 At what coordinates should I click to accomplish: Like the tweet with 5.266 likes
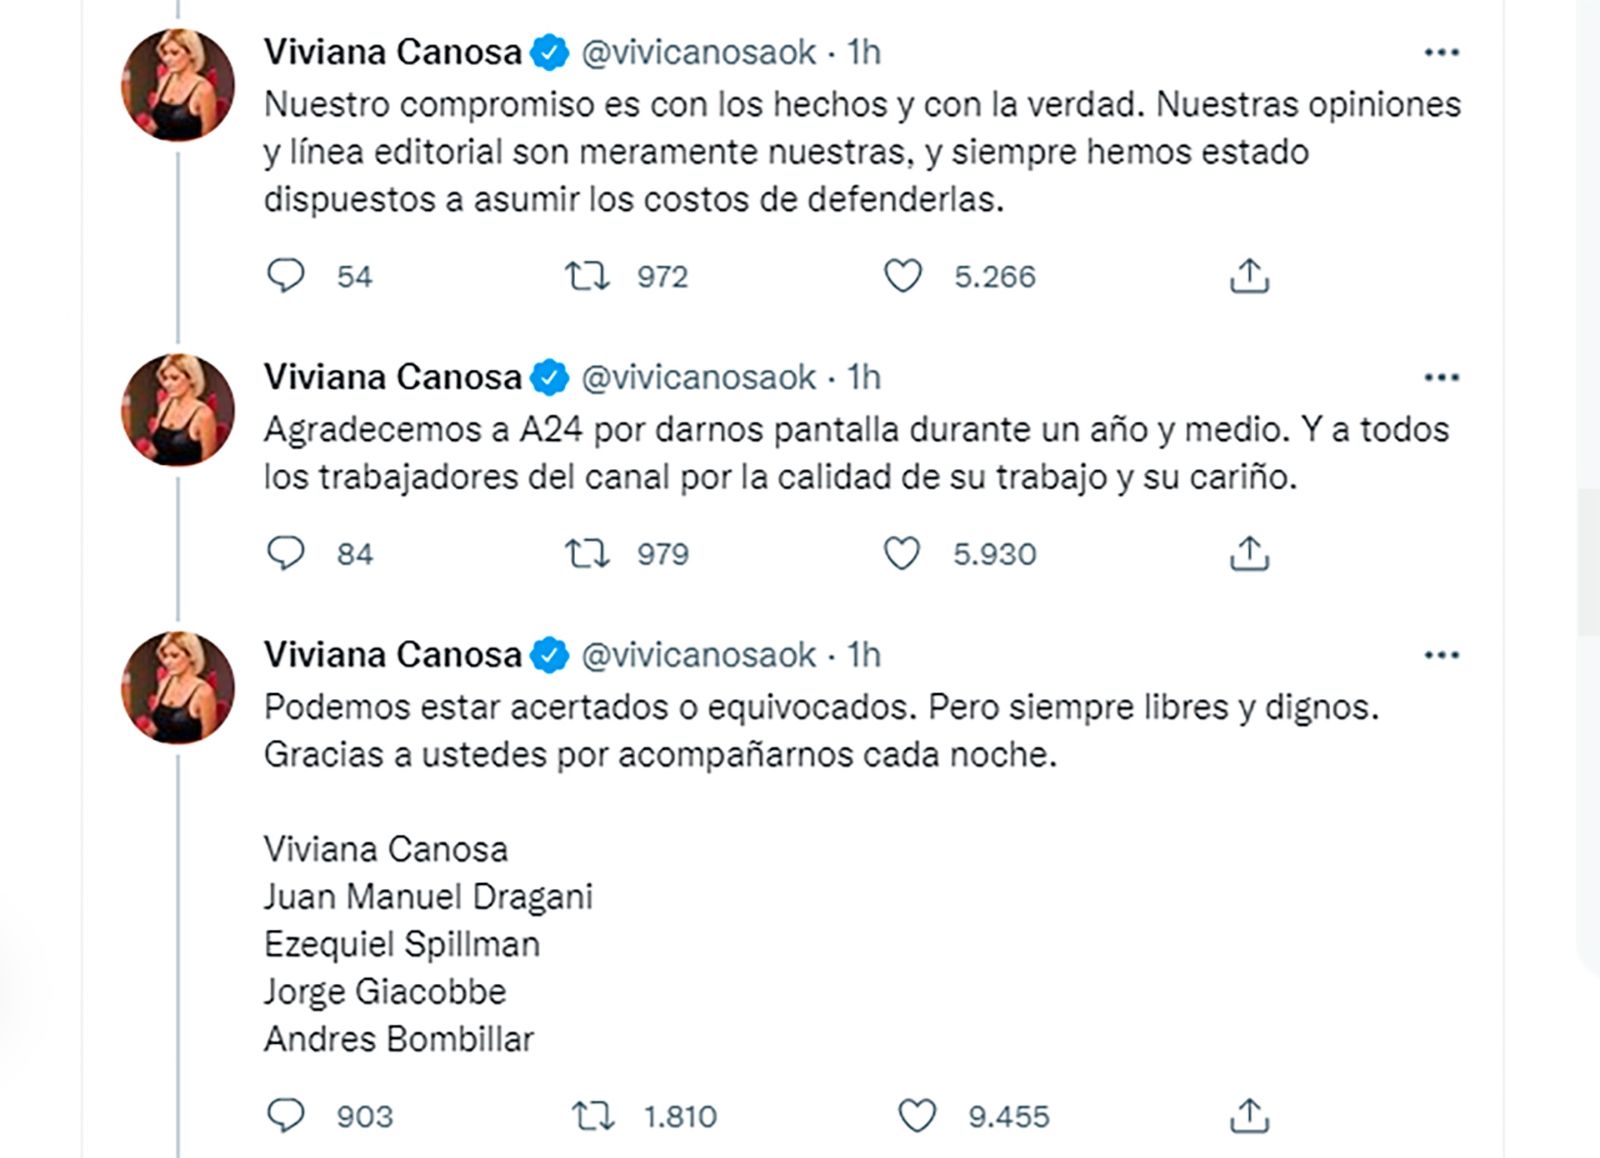(x=902, y=275)
